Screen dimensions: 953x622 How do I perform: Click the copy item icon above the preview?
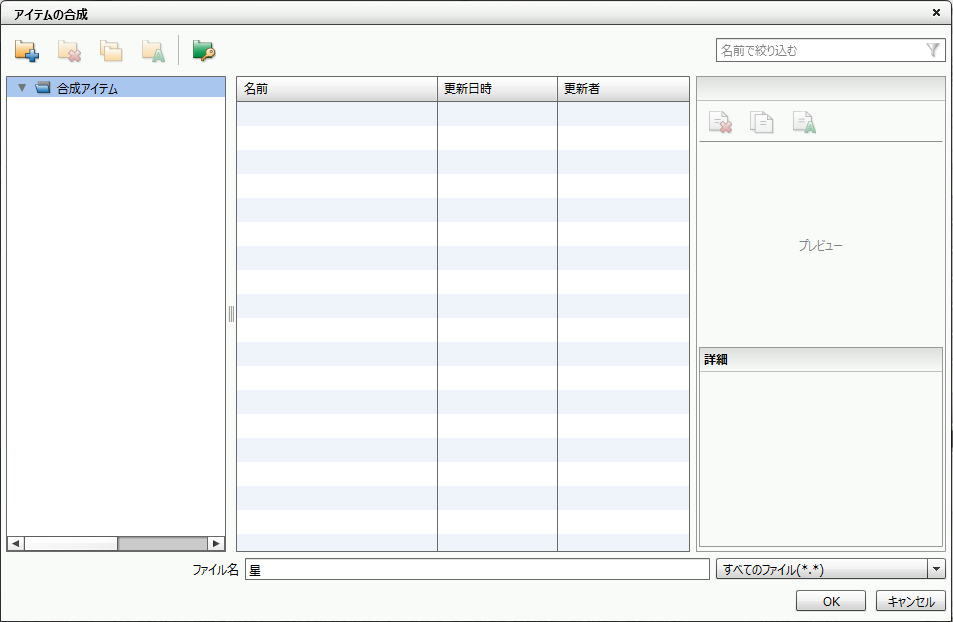click(762, 120)
